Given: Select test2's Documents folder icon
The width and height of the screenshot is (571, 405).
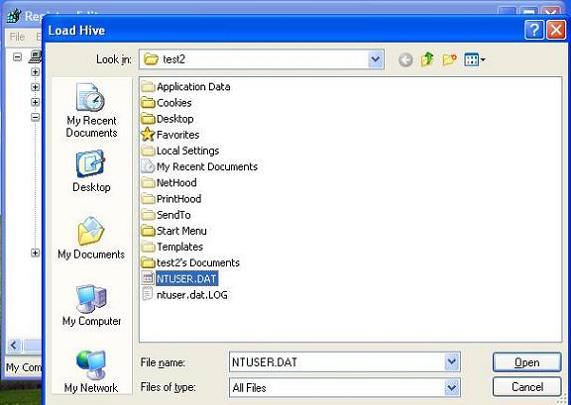Looking at the screenshot, I should [148, 263].
